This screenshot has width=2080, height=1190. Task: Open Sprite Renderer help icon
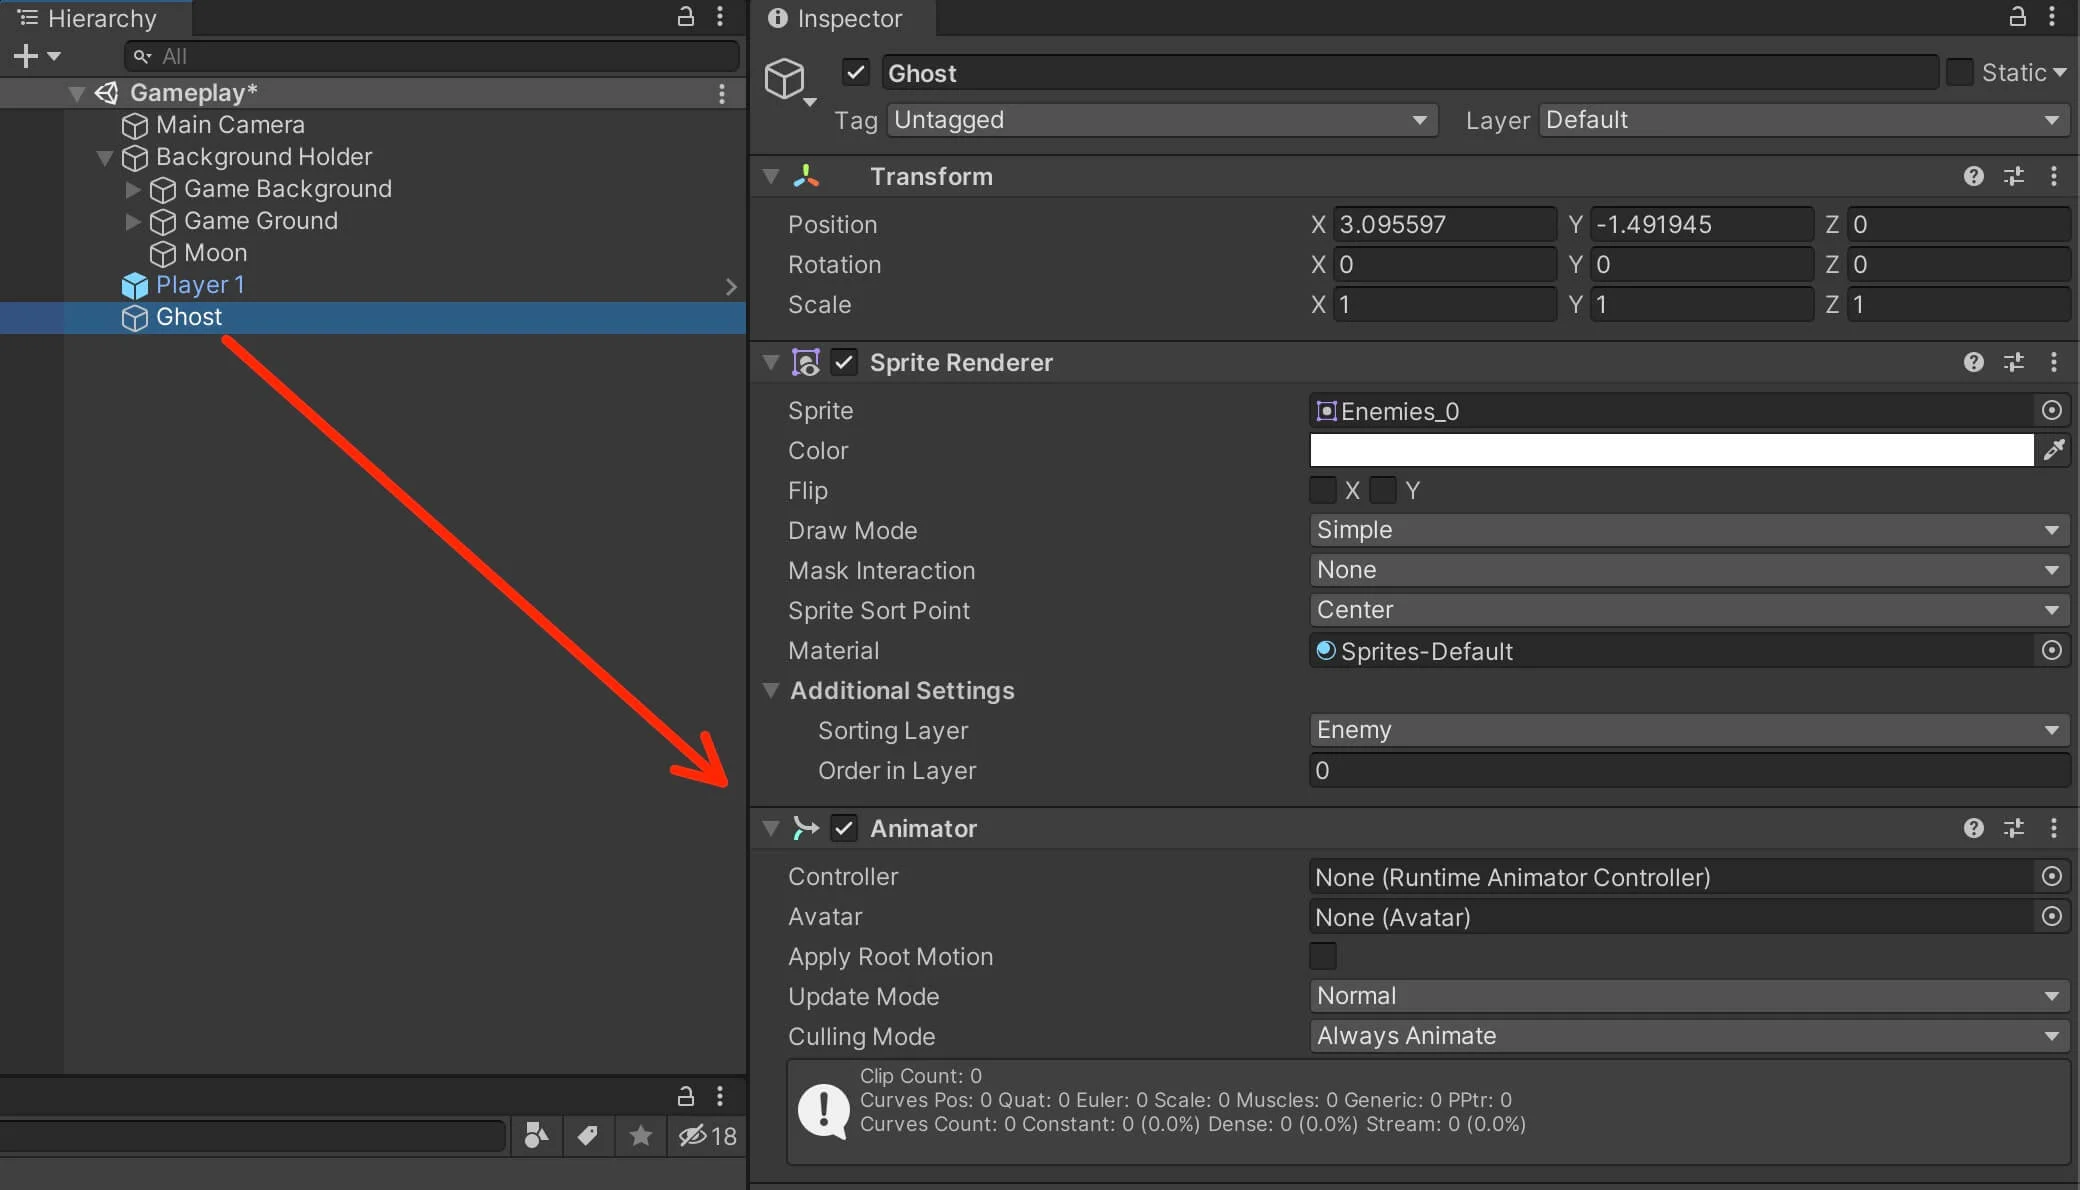(x=1973, y=362)
